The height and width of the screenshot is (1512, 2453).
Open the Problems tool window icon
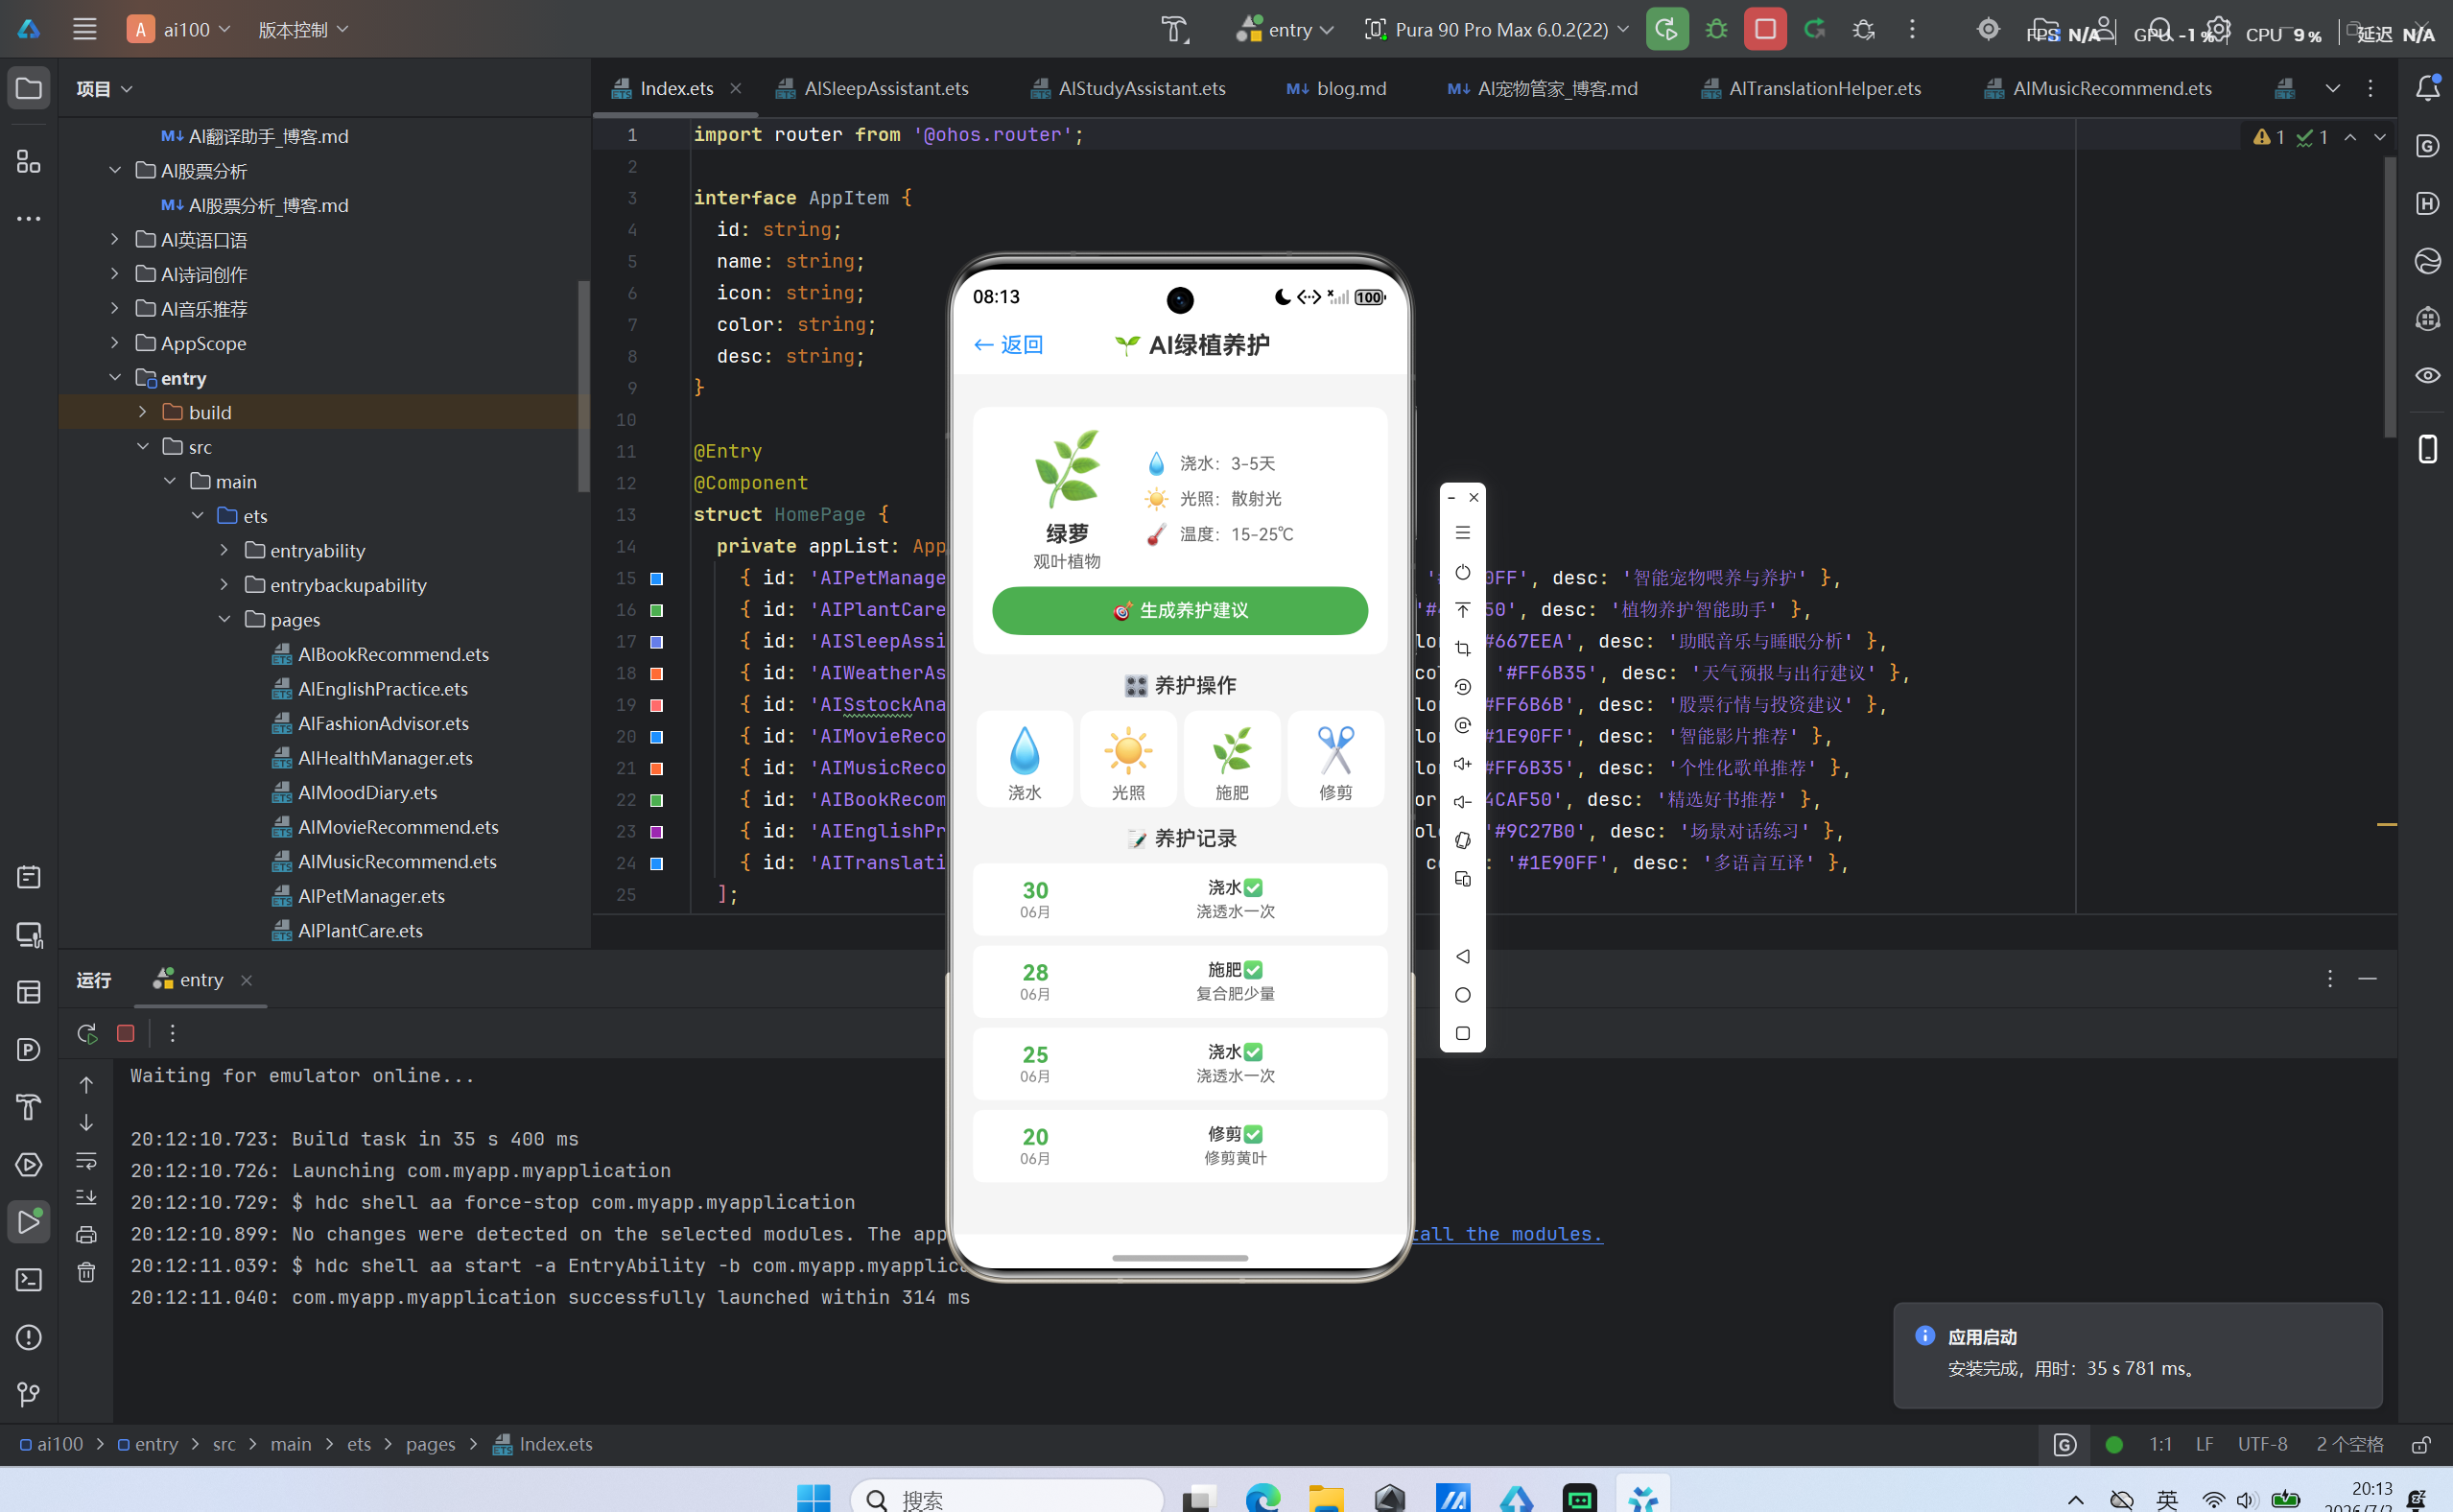tap(29, 1337)
